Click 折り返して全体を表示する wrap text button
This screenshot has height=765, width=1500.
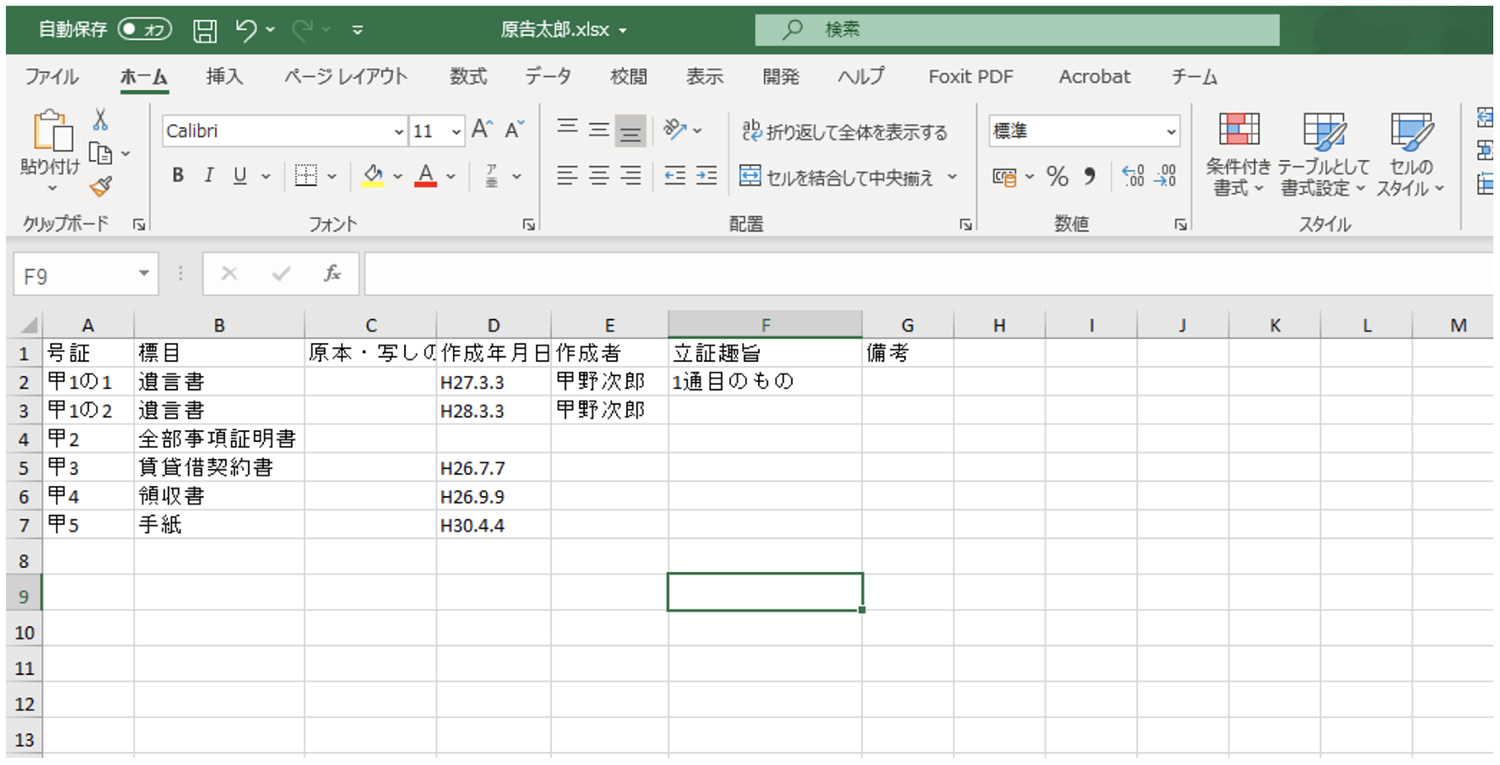pyautogui.click(x=845, y=131)
